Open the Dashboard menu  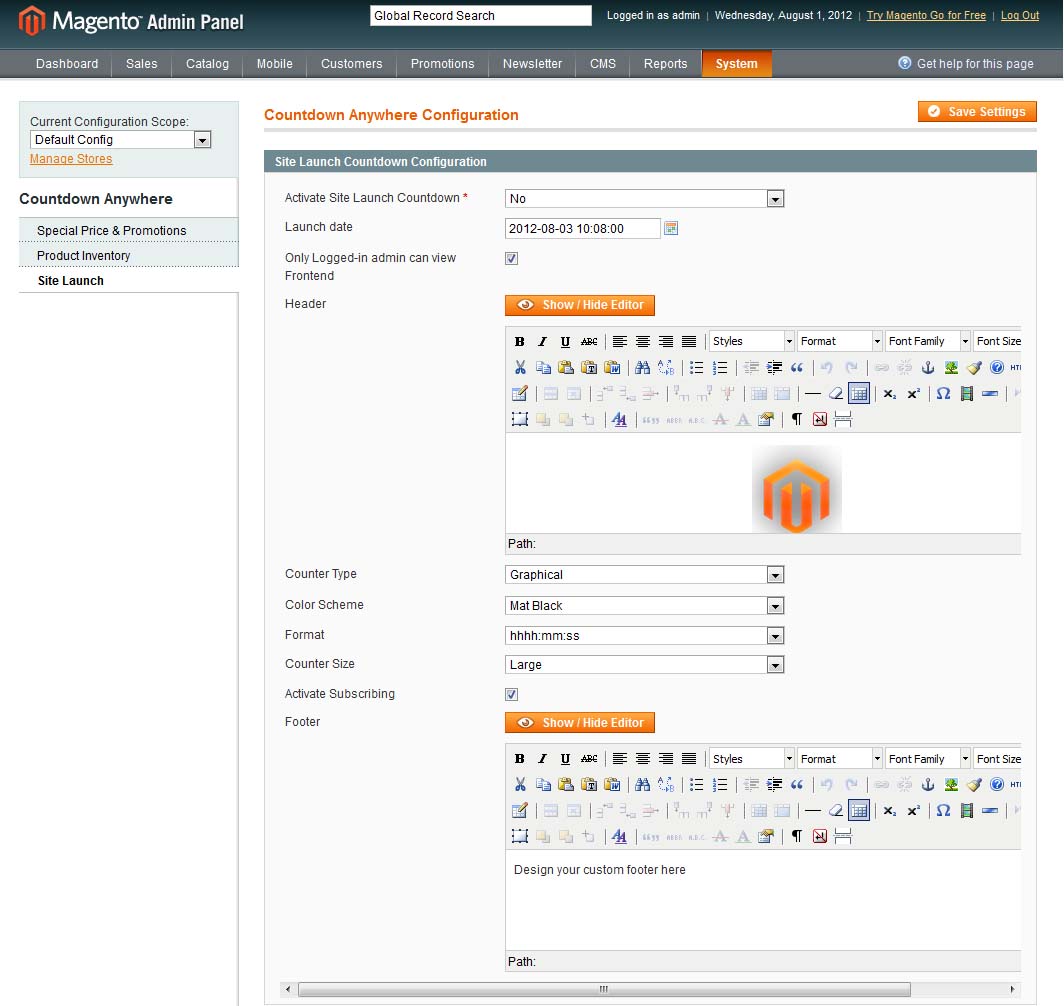click(x=67, y=64)
